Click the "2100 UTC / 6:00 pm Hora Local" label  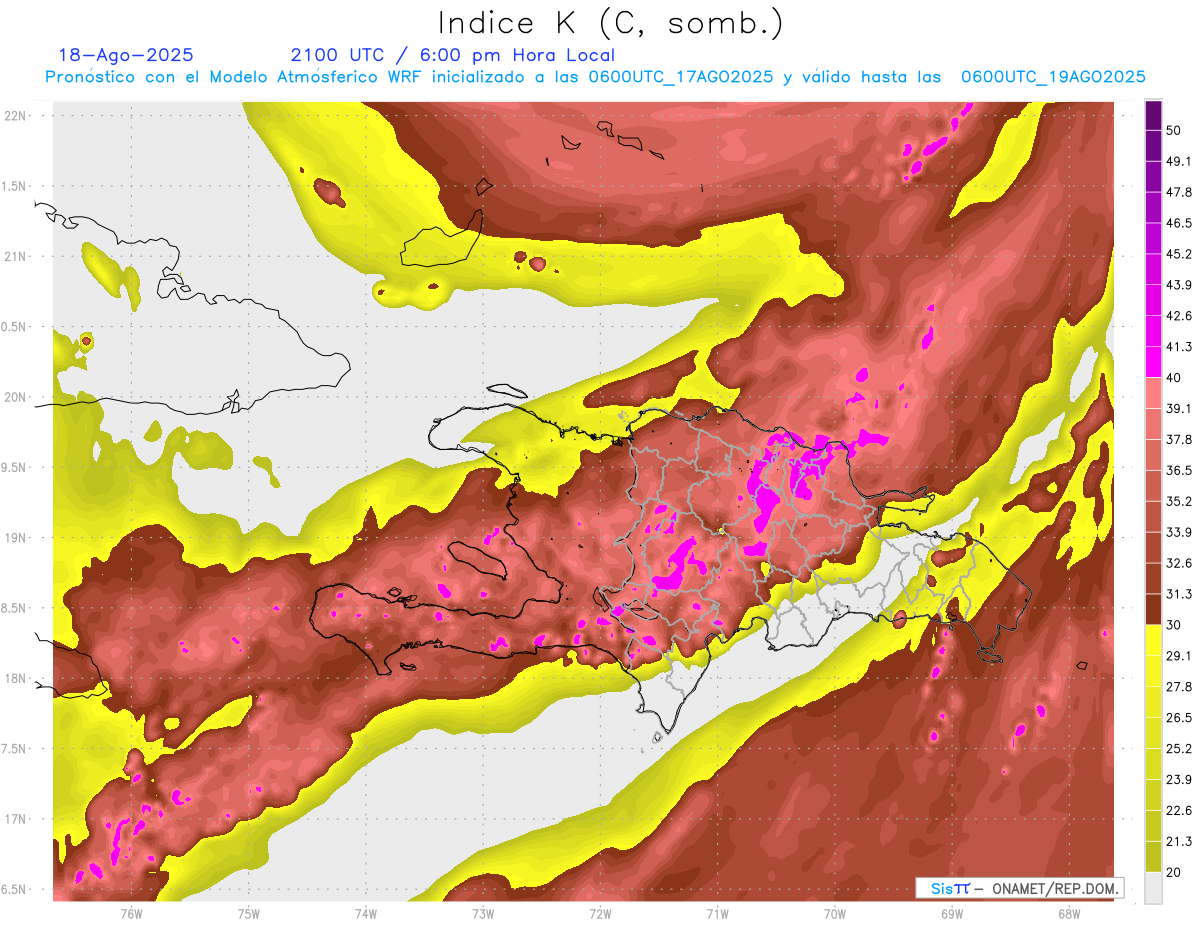[452, 55]
